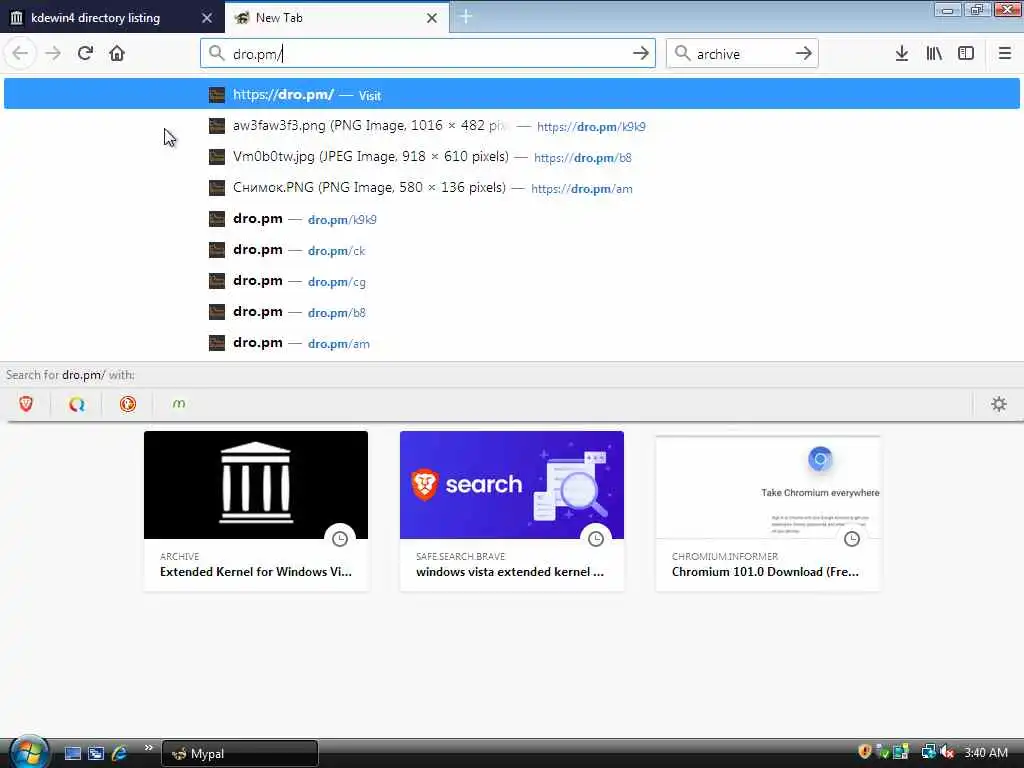The height and width of the screenshot is (768, 1024).
Task: Choose dro.pm/ck suggestion
Action: tap(511, 250)
